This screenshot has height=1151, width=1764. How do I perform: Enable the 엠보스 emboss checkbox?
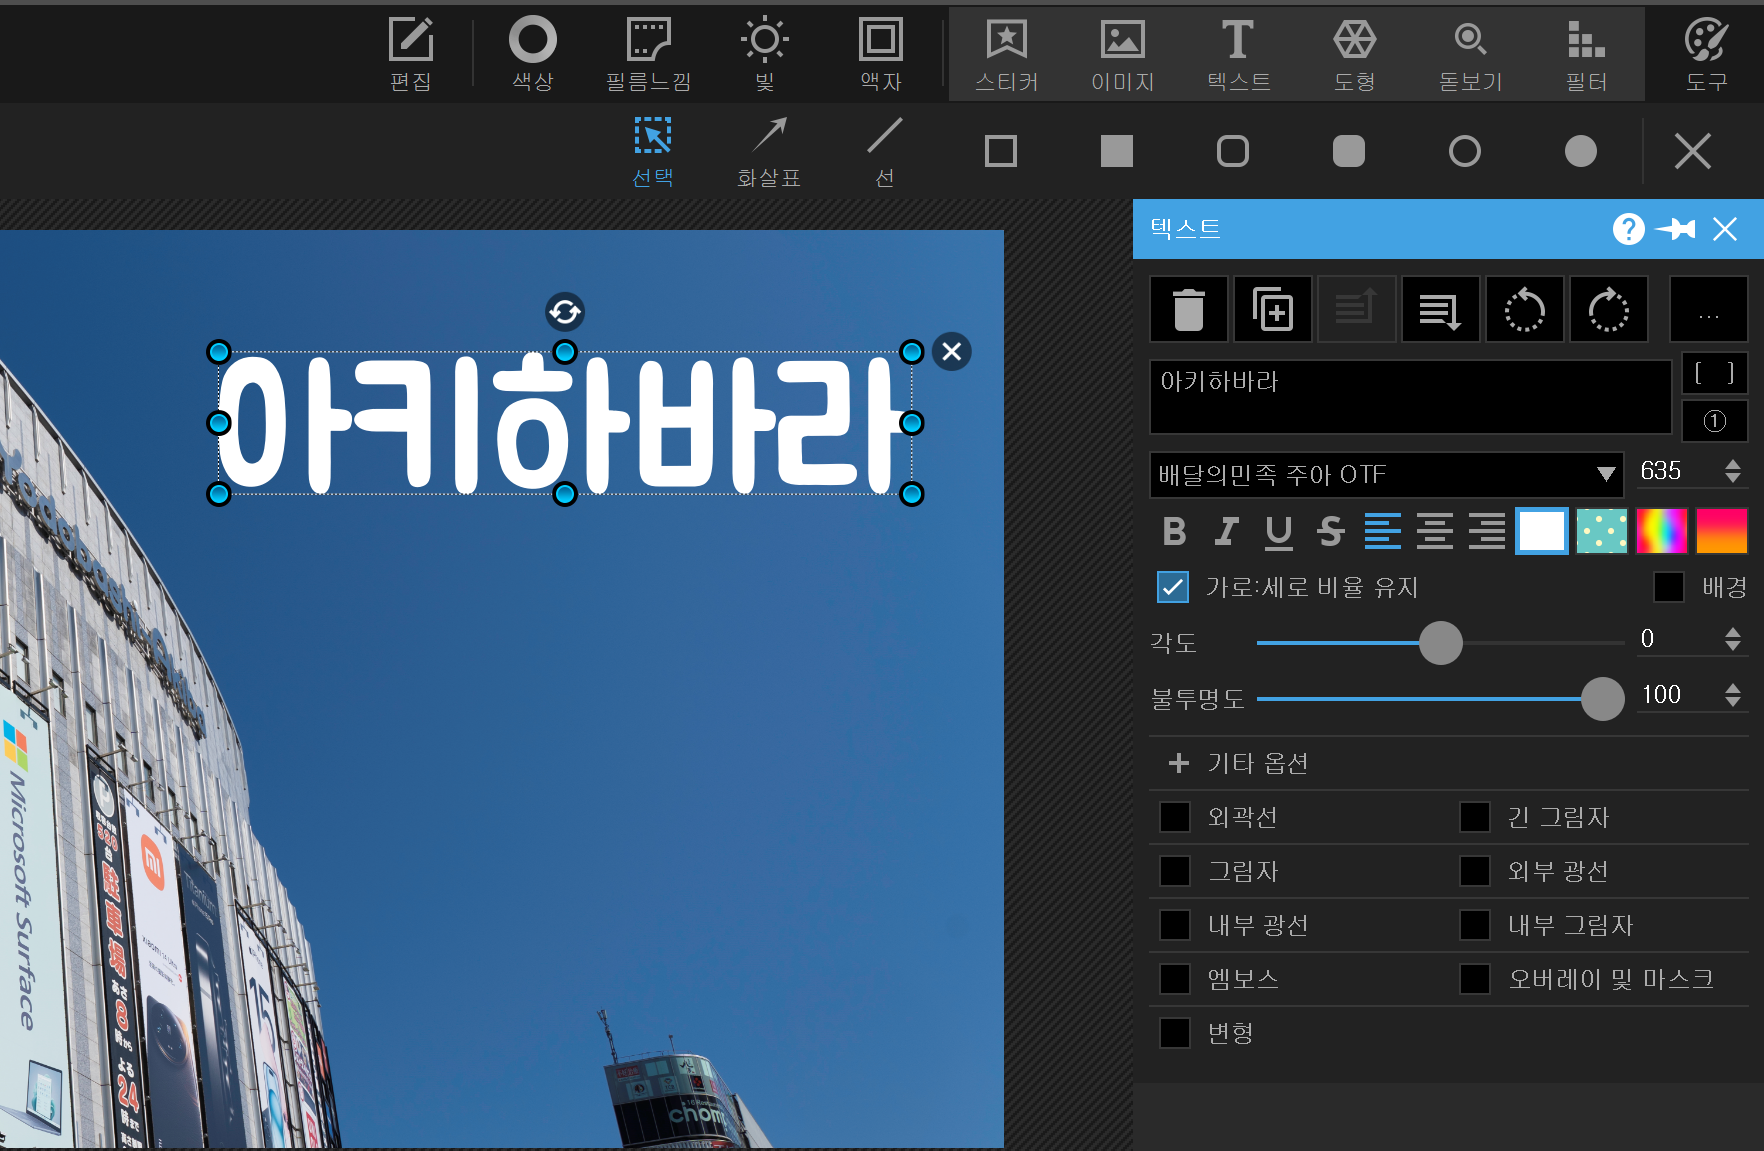point(1175,979)
